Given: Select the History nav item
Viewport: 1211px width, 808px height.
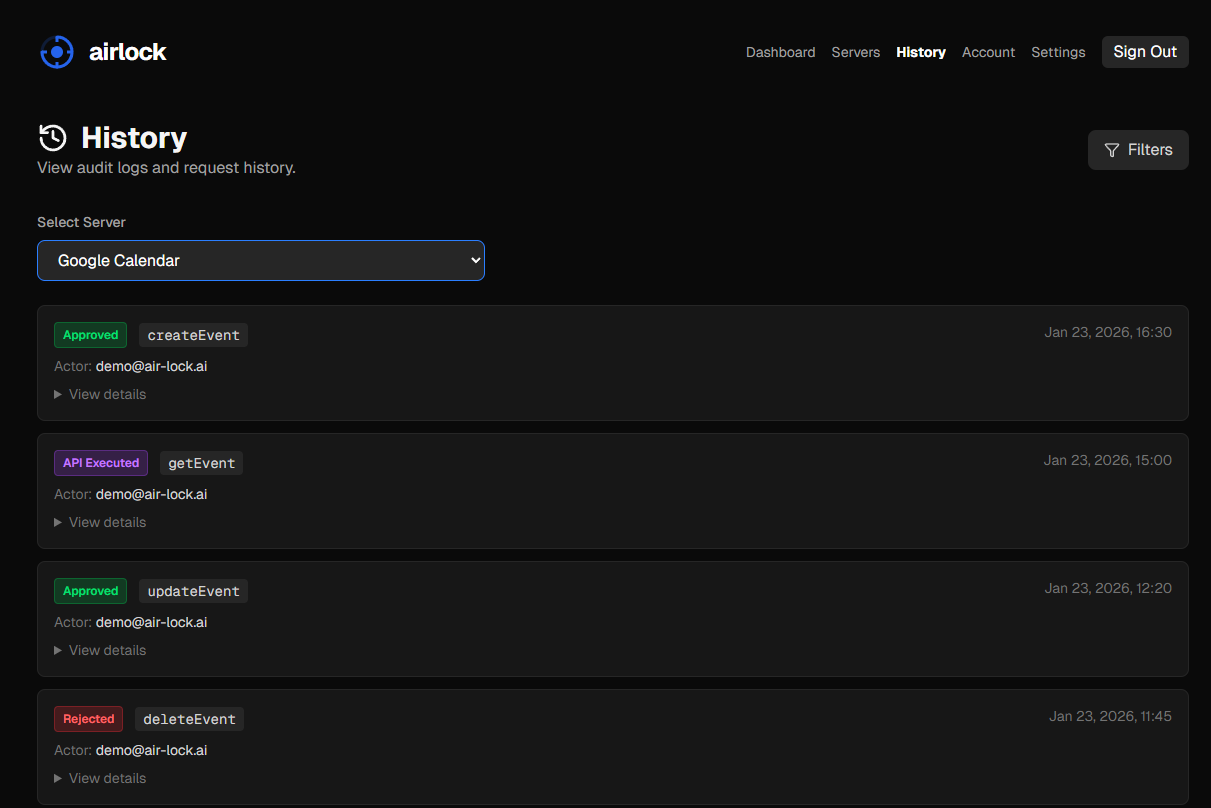Looking at the screenshot, I should [921, 52].
